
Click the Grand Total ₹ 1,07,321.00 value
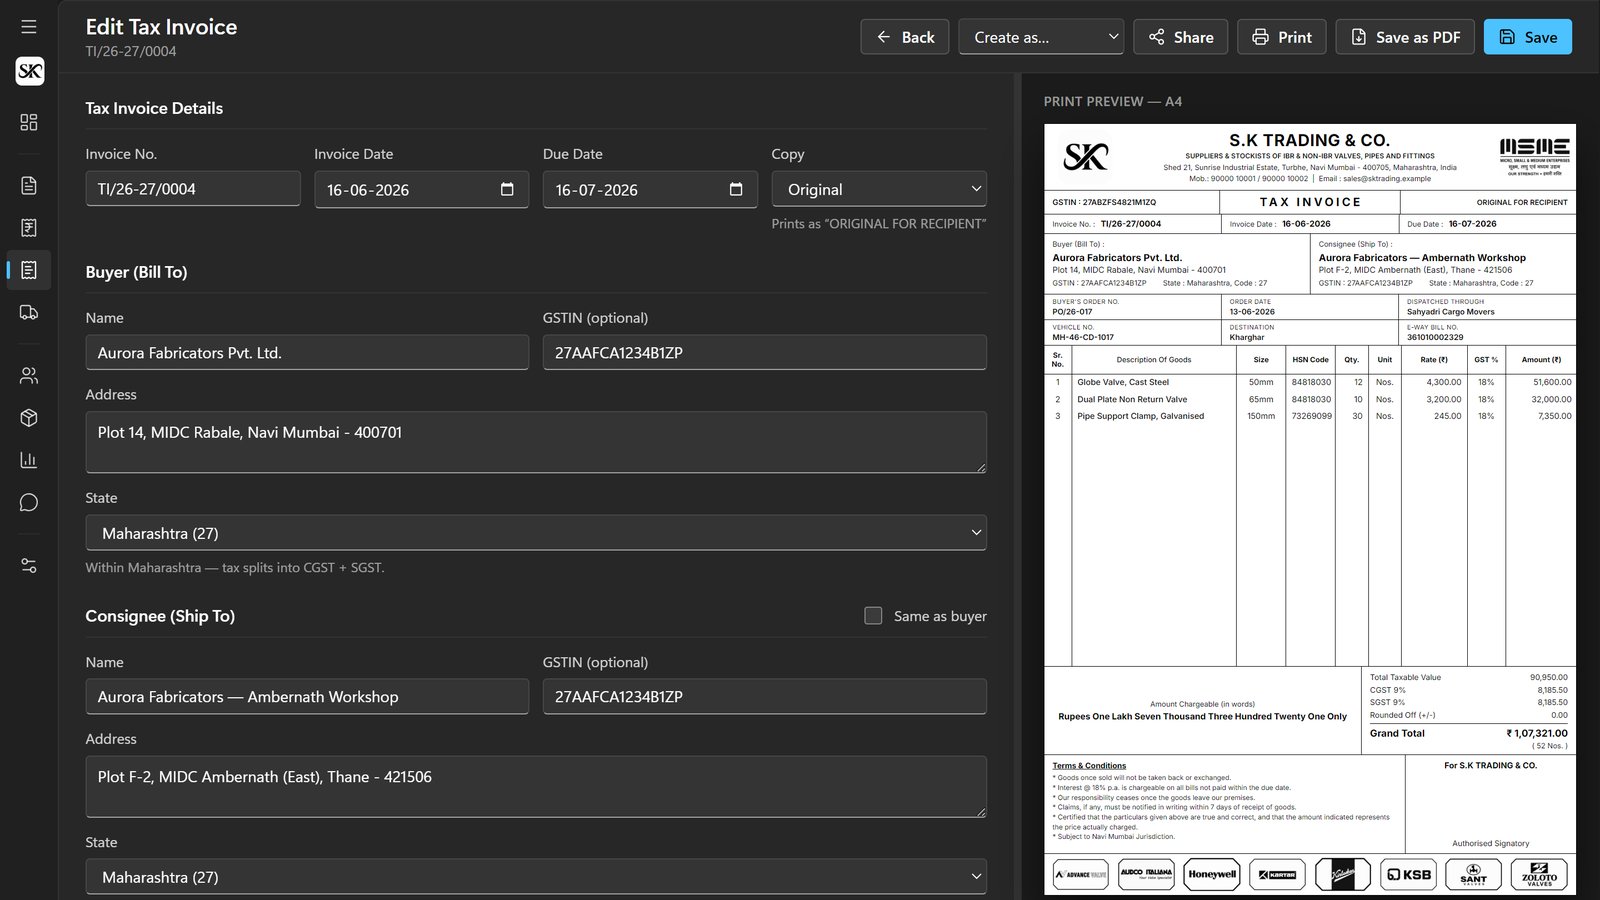1537,733
